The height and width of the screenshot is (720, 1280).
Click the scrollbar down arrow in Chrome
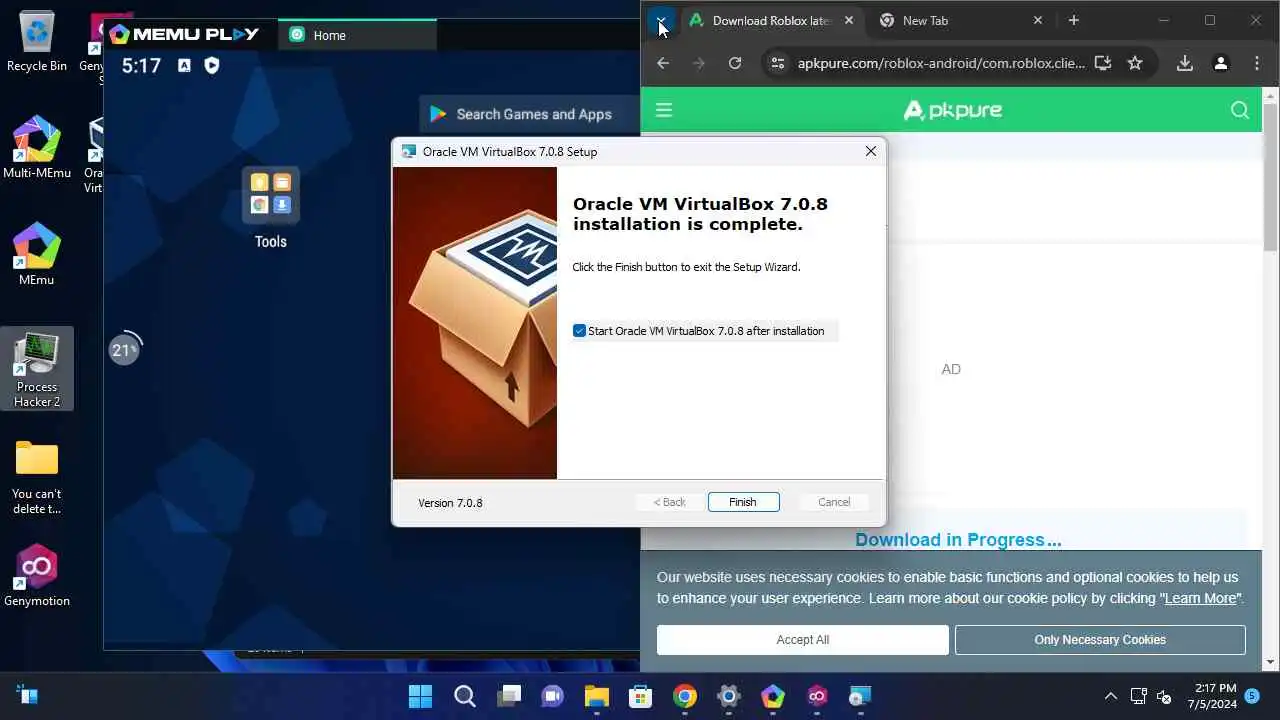pos(1271,662)
